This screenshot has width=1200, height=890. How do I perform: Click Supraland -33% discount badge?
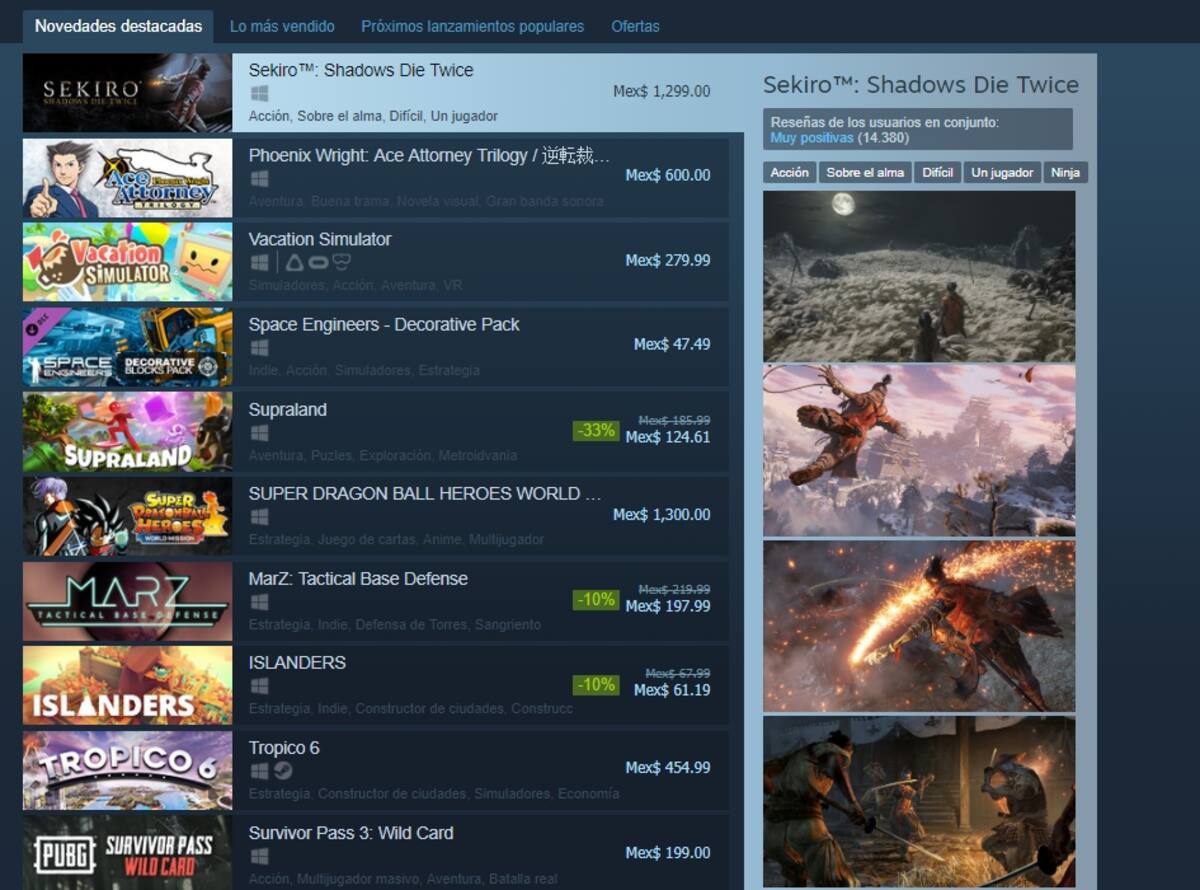click(x=595, y=430)
